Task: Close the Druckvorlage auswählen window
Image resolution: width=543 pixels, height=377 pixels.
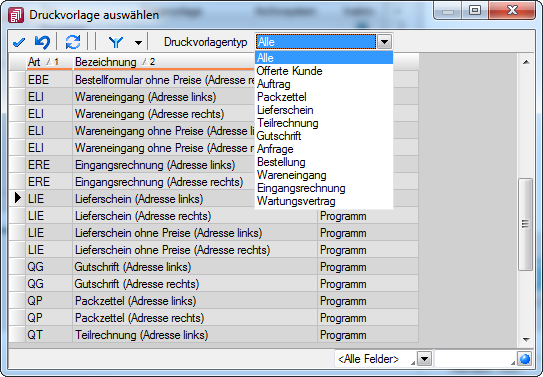Action: [512, 10]
